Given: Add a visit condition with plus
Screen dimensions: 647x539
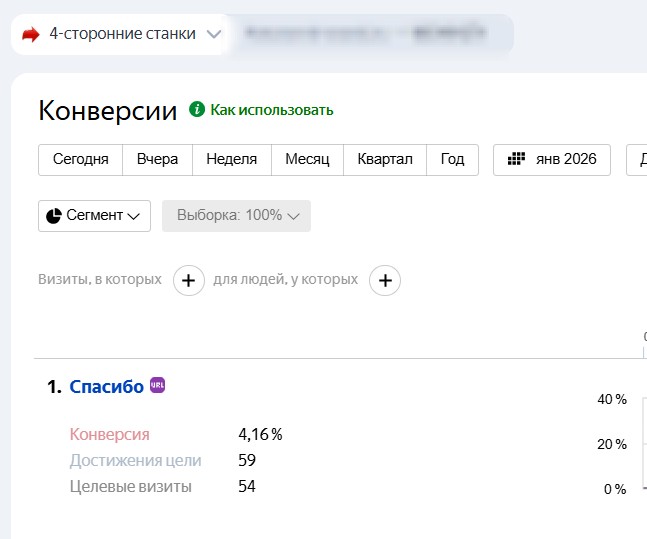Looking at the screenshot, I should point(189,281).
